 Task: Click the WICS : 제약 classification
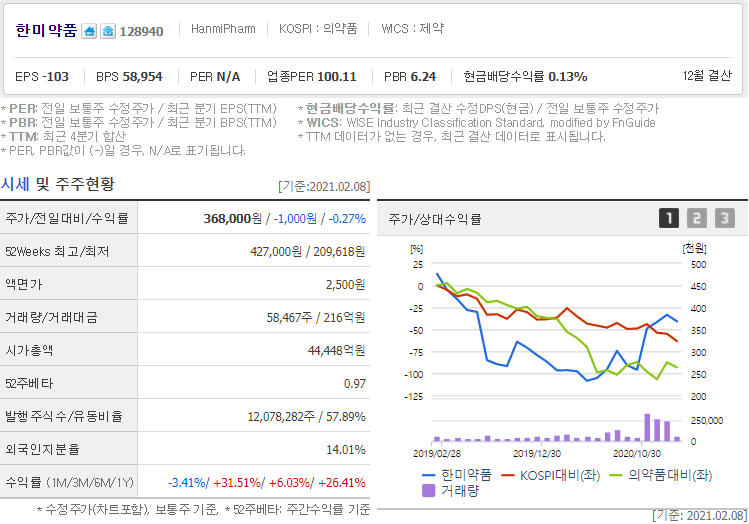412,29
